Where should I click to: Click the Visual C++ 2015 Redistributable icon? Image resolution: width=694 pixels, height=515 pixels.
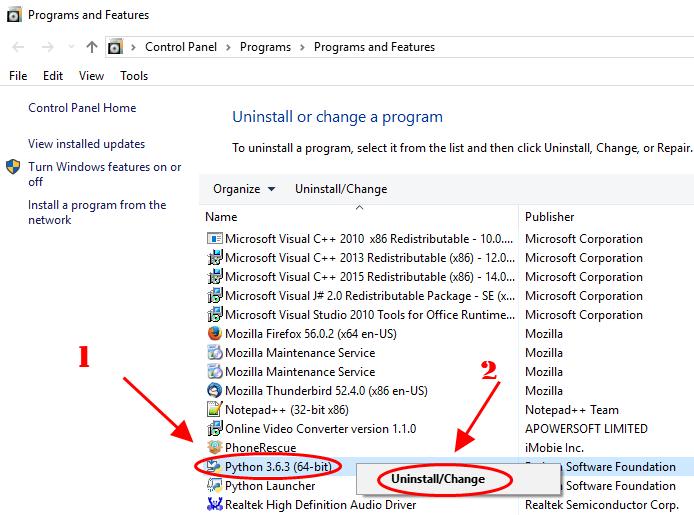click(x=215, y=277)
